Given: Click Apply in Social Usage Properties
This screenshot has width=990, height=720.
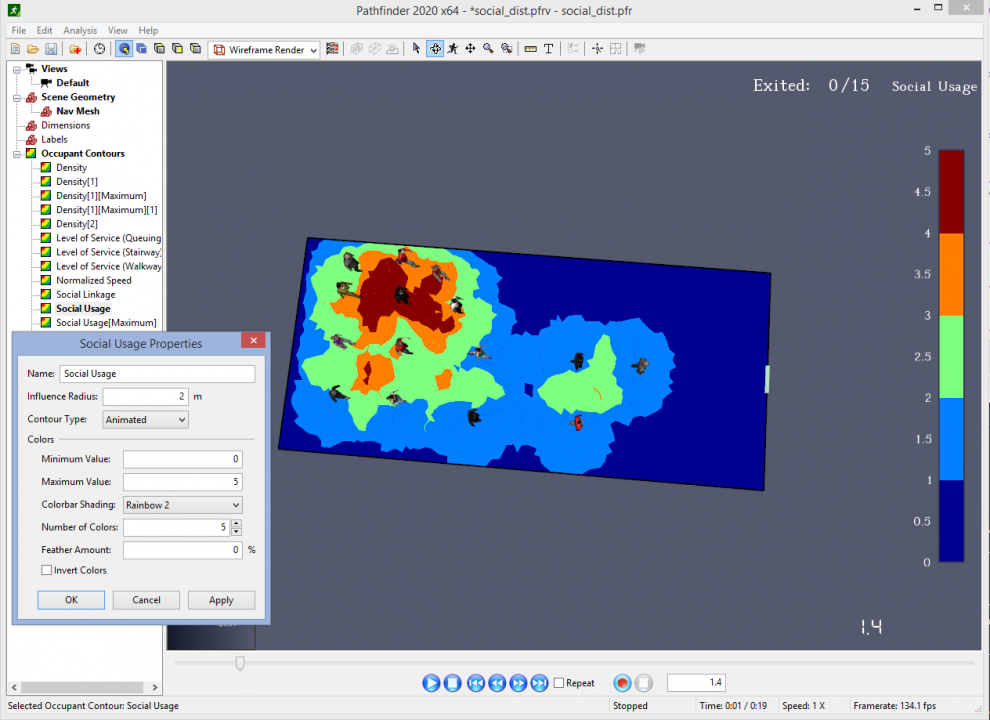Looking at the screenshot, I should coord(221,600).
